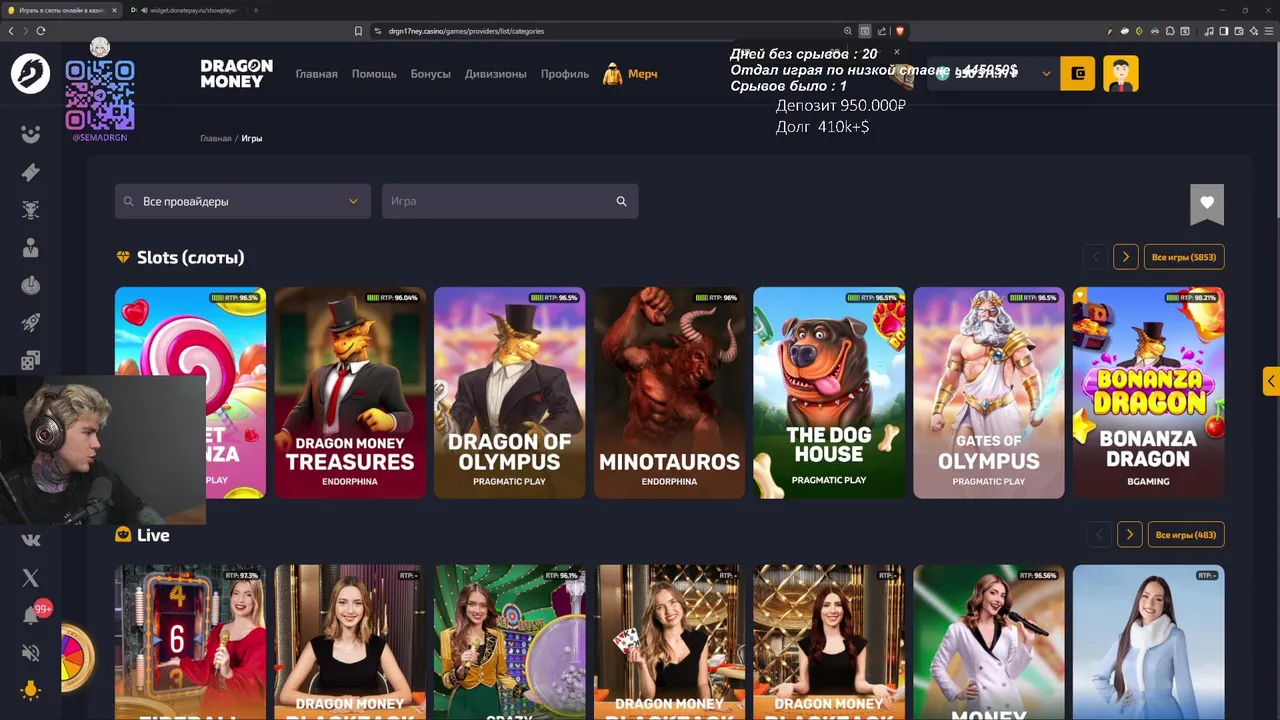Open the Minotauros slot
Viewport: 1280px width, 720px height.
coord(669,393)
